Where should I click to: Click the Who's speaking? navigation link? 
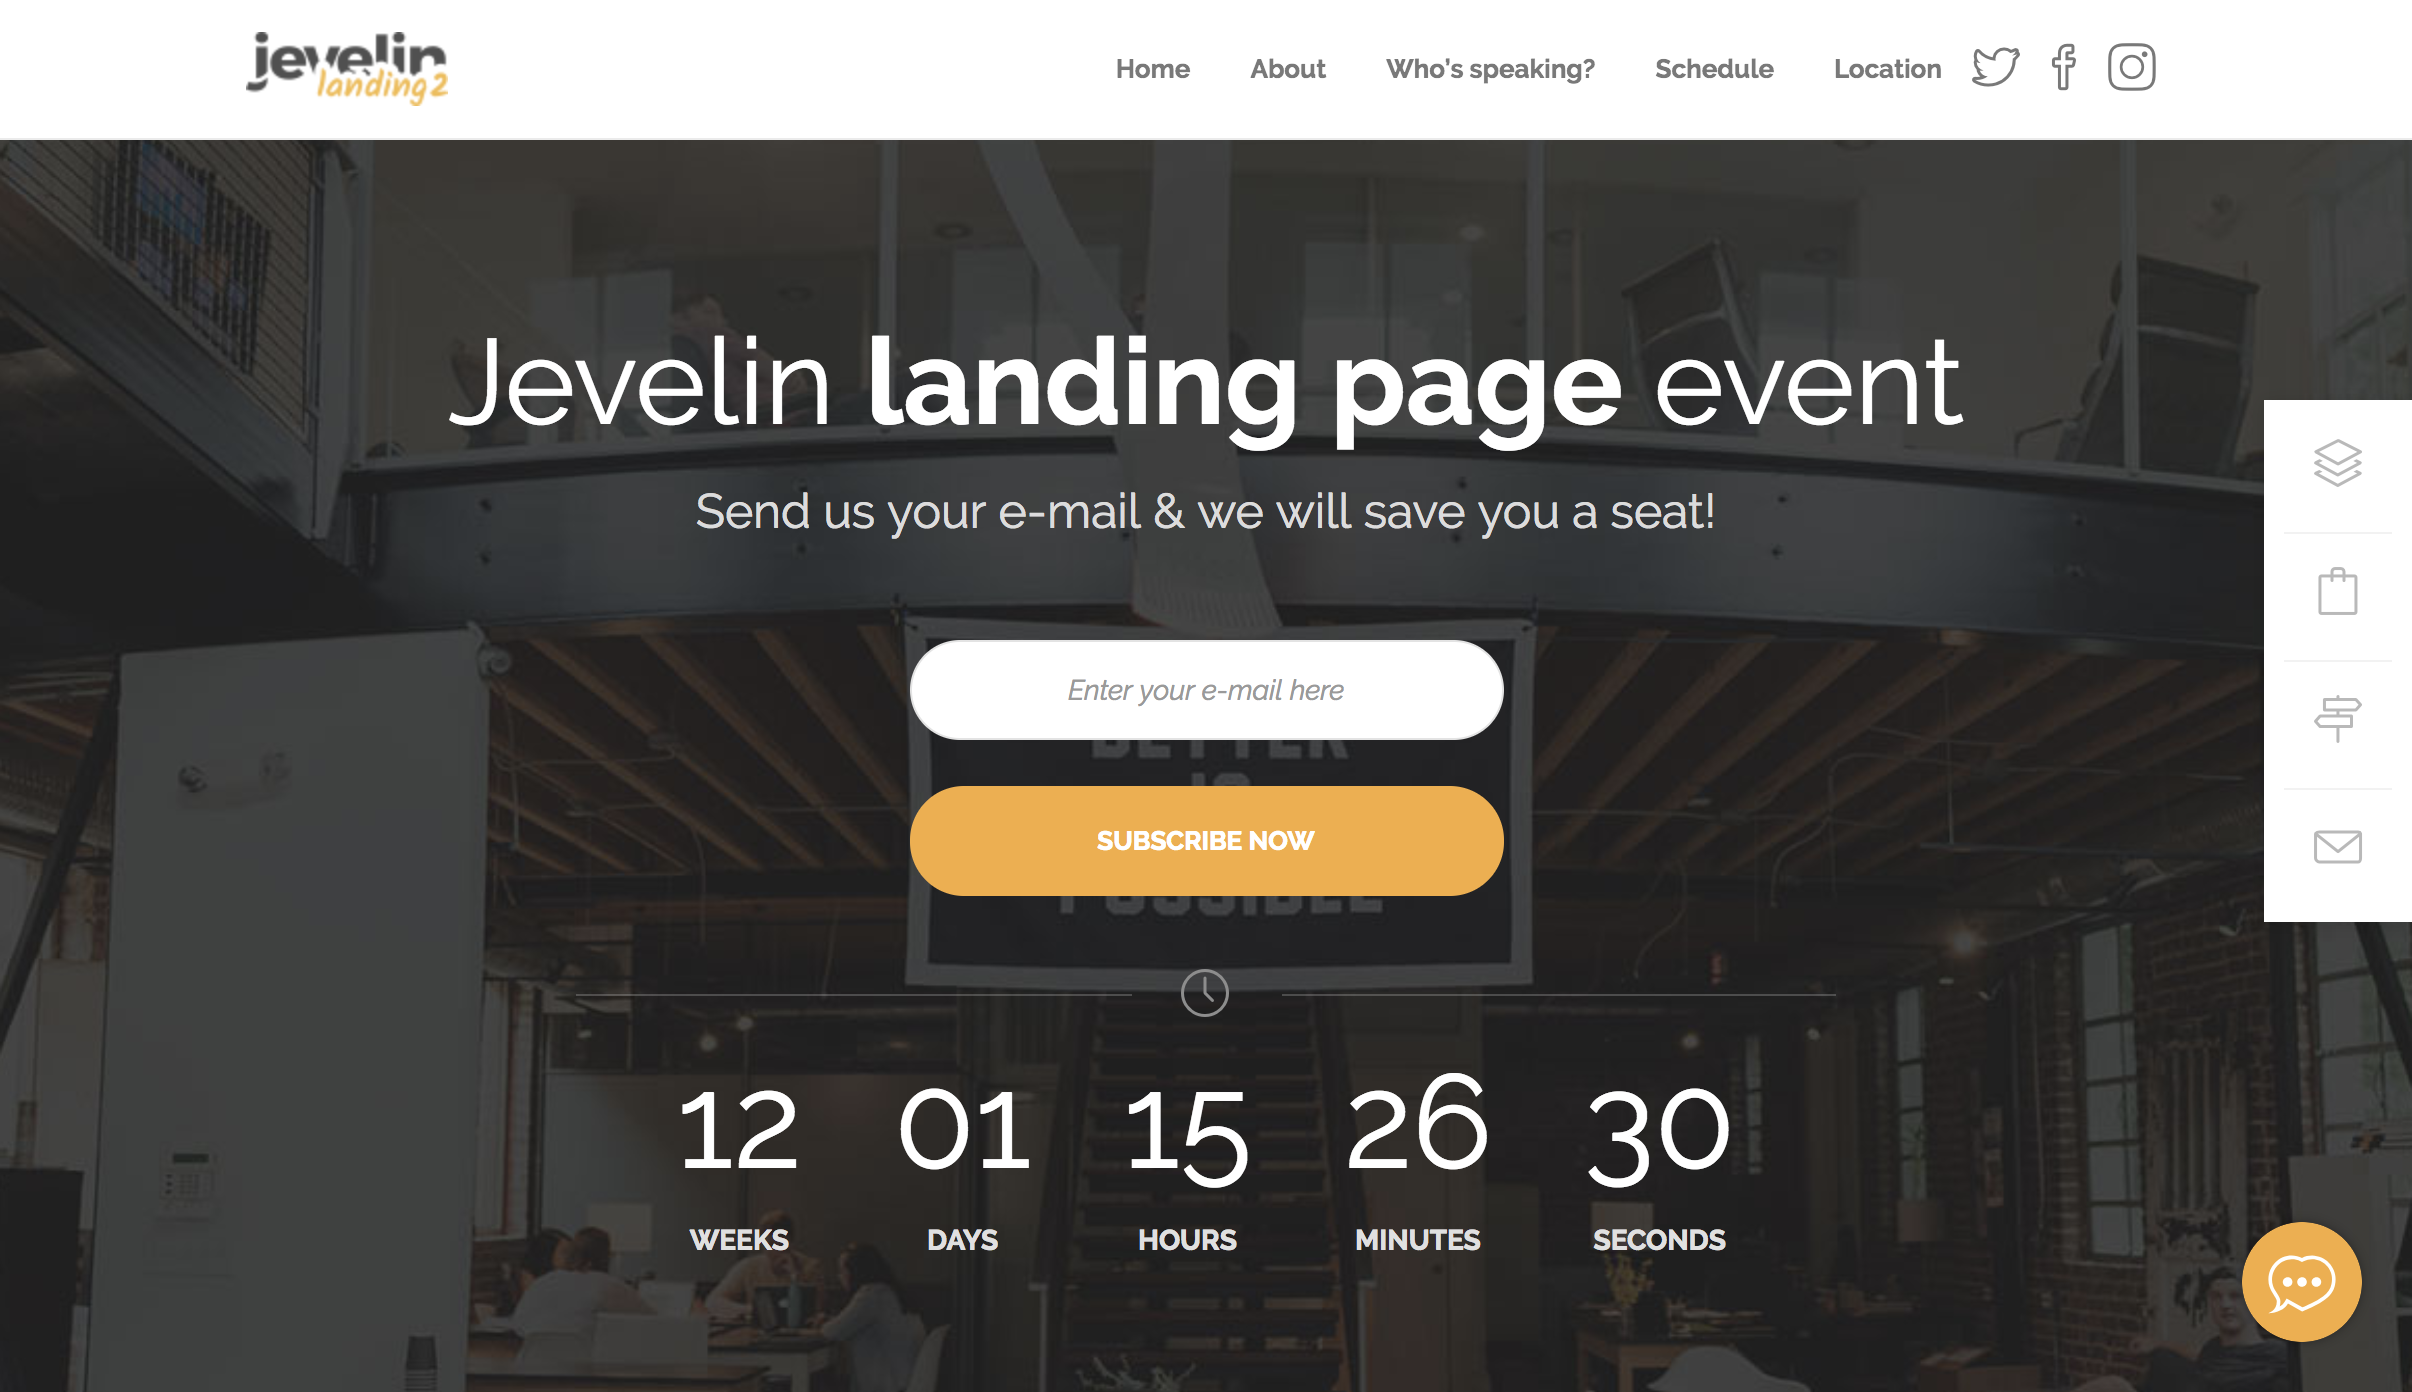click(1489, 68)
